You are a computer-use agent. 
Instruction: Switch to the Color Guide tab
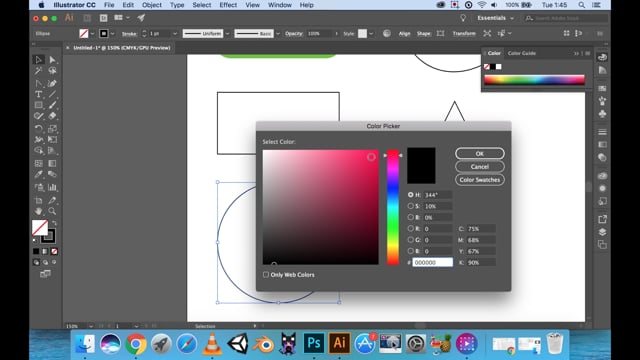coord(522,53)
